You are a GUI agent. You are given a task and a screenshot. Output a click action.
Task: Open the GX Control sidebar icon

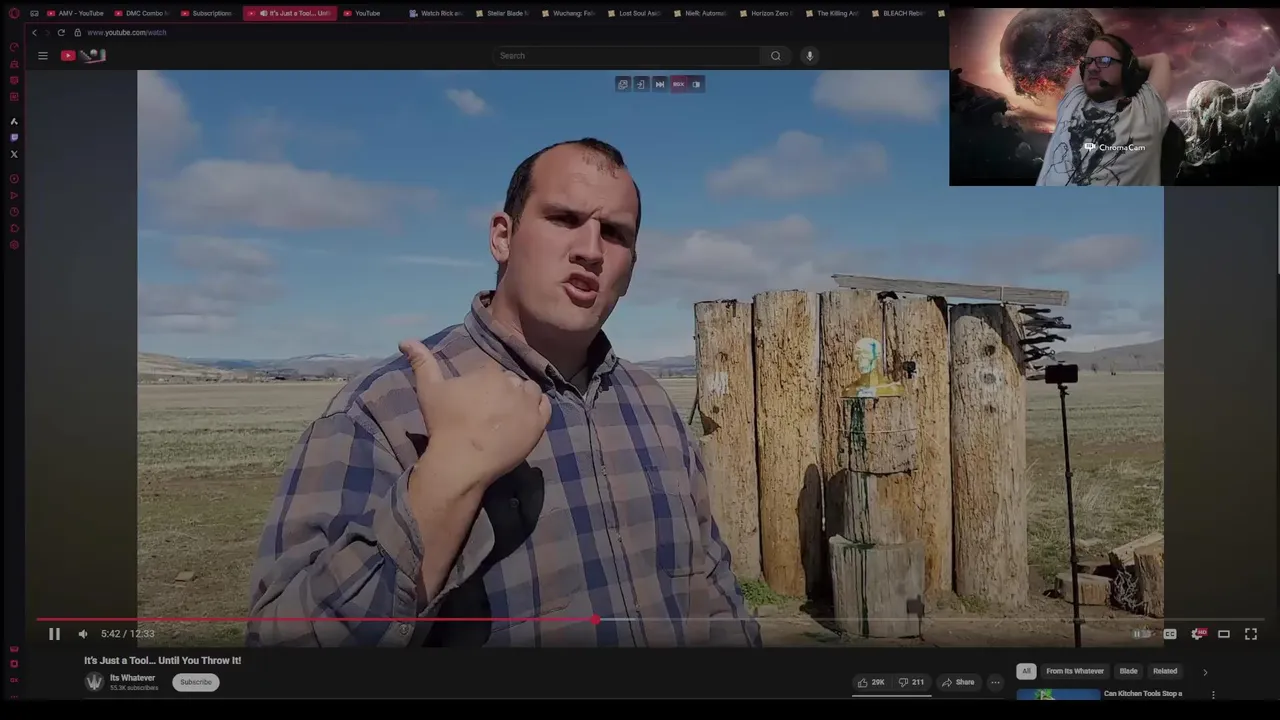point(14,47)
